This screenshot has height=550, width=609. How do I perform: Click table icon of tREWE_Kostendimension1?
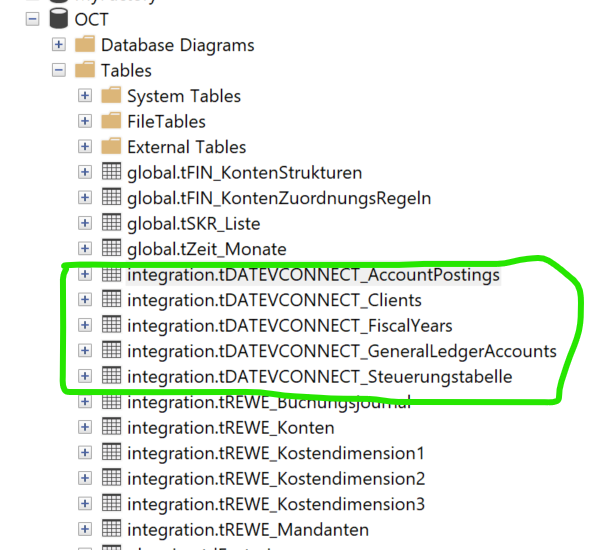tap(111, 452)
